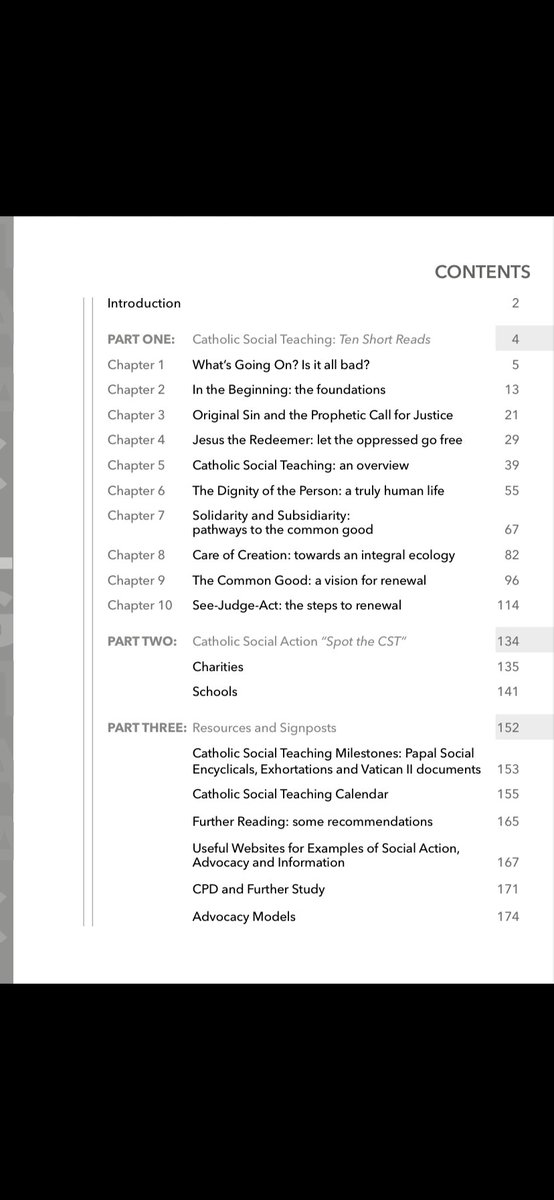Open Catholic Social Teaching: an overview

pos(300,465)
